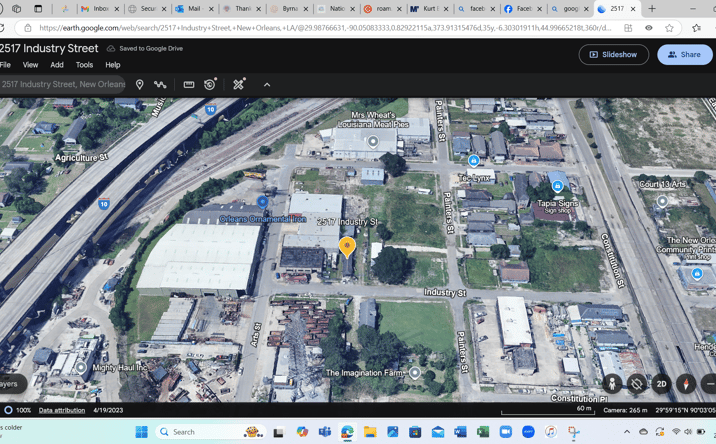
Task: Click the Agriculture St street label
Action: point(82,158)
